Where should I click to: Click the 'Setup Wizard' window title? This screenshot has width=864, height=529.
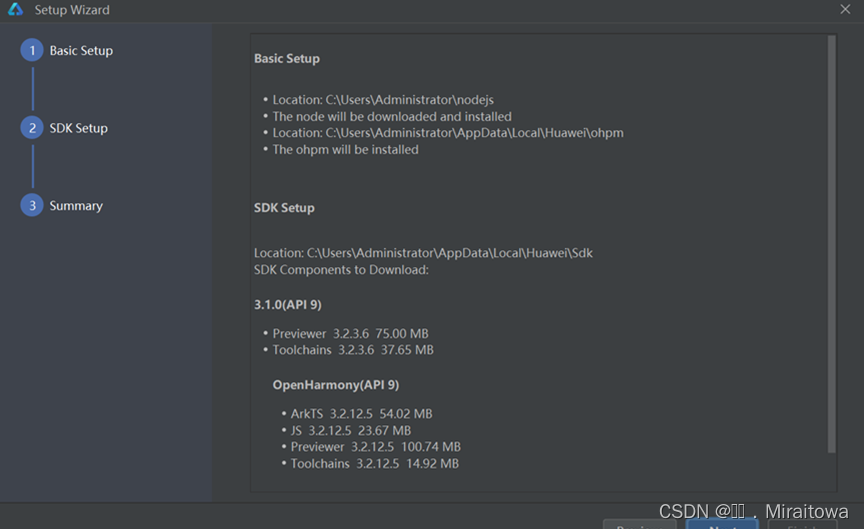tap(72, 10)
